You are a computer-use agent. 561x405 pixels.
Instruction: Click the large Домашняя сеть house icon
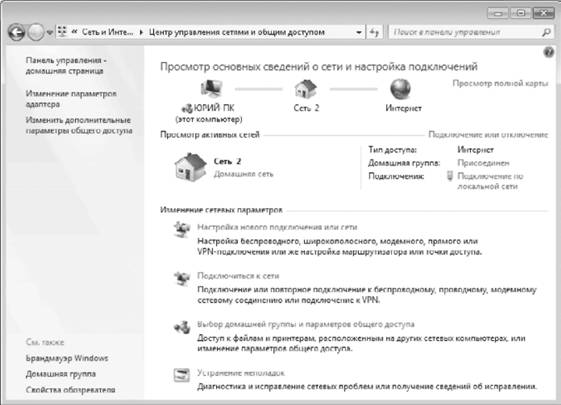pos(190,167)
